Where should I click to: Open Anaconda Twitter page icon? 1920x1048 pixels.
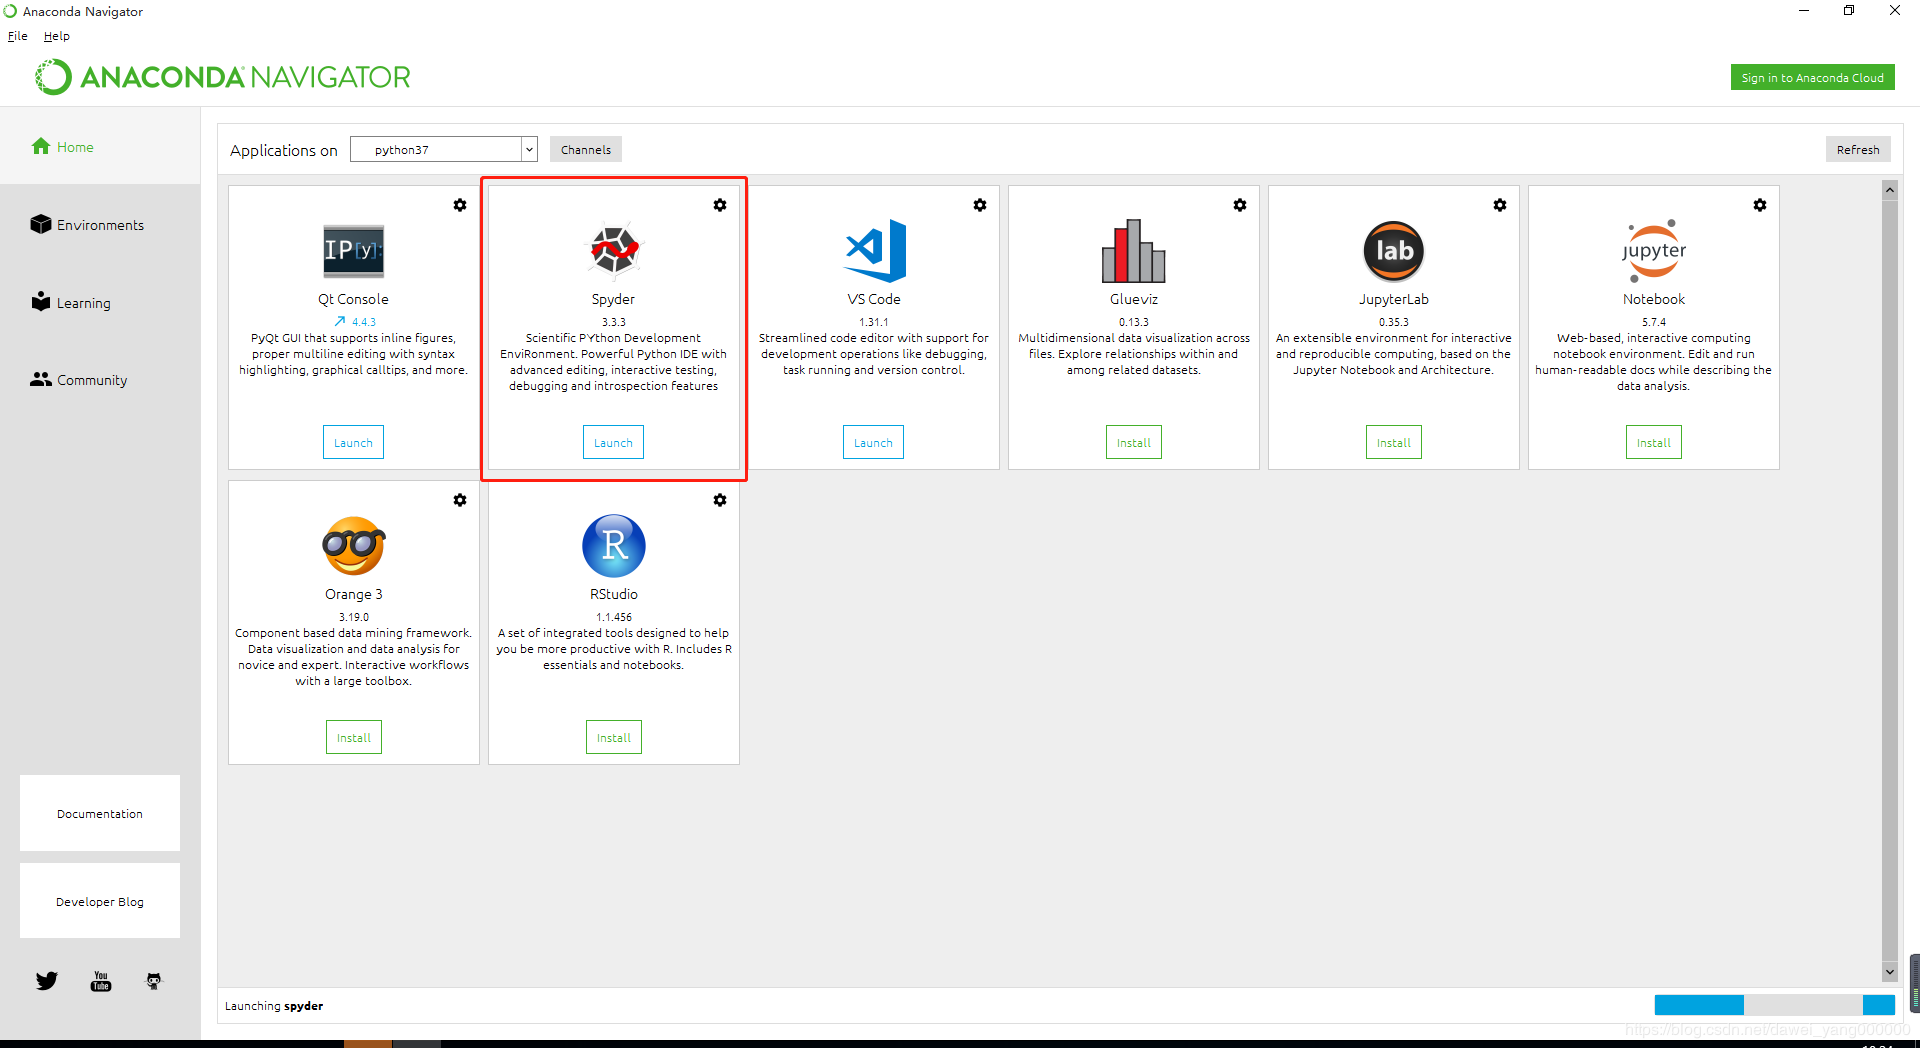pos(47,981)
